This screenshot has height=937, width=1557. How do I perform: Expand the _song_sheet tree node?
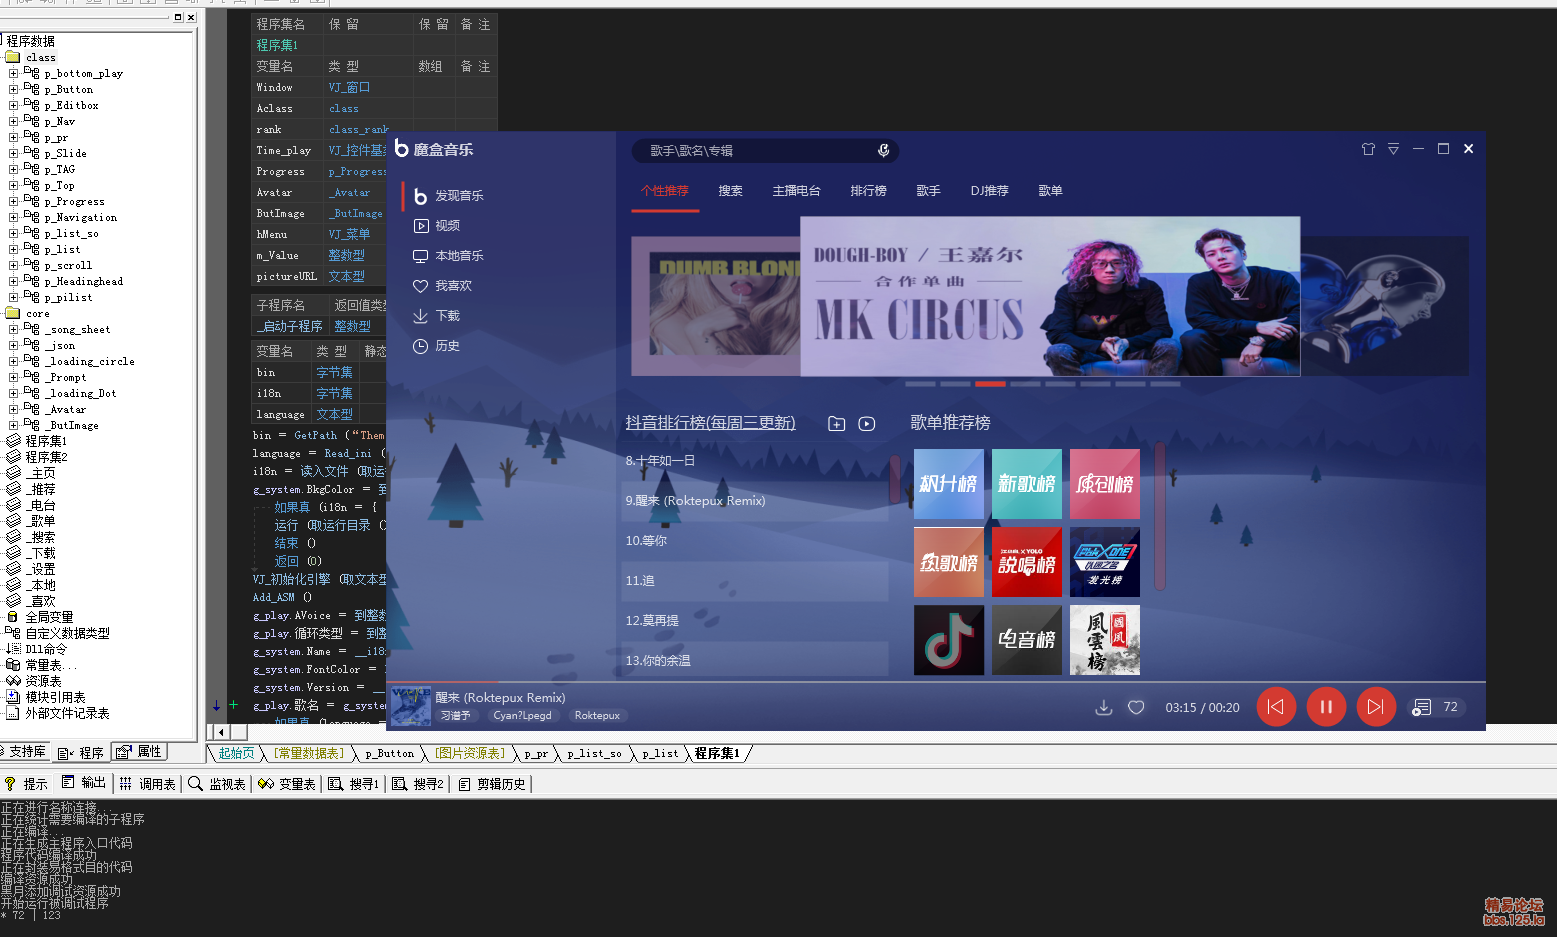(x=13, y=329)
